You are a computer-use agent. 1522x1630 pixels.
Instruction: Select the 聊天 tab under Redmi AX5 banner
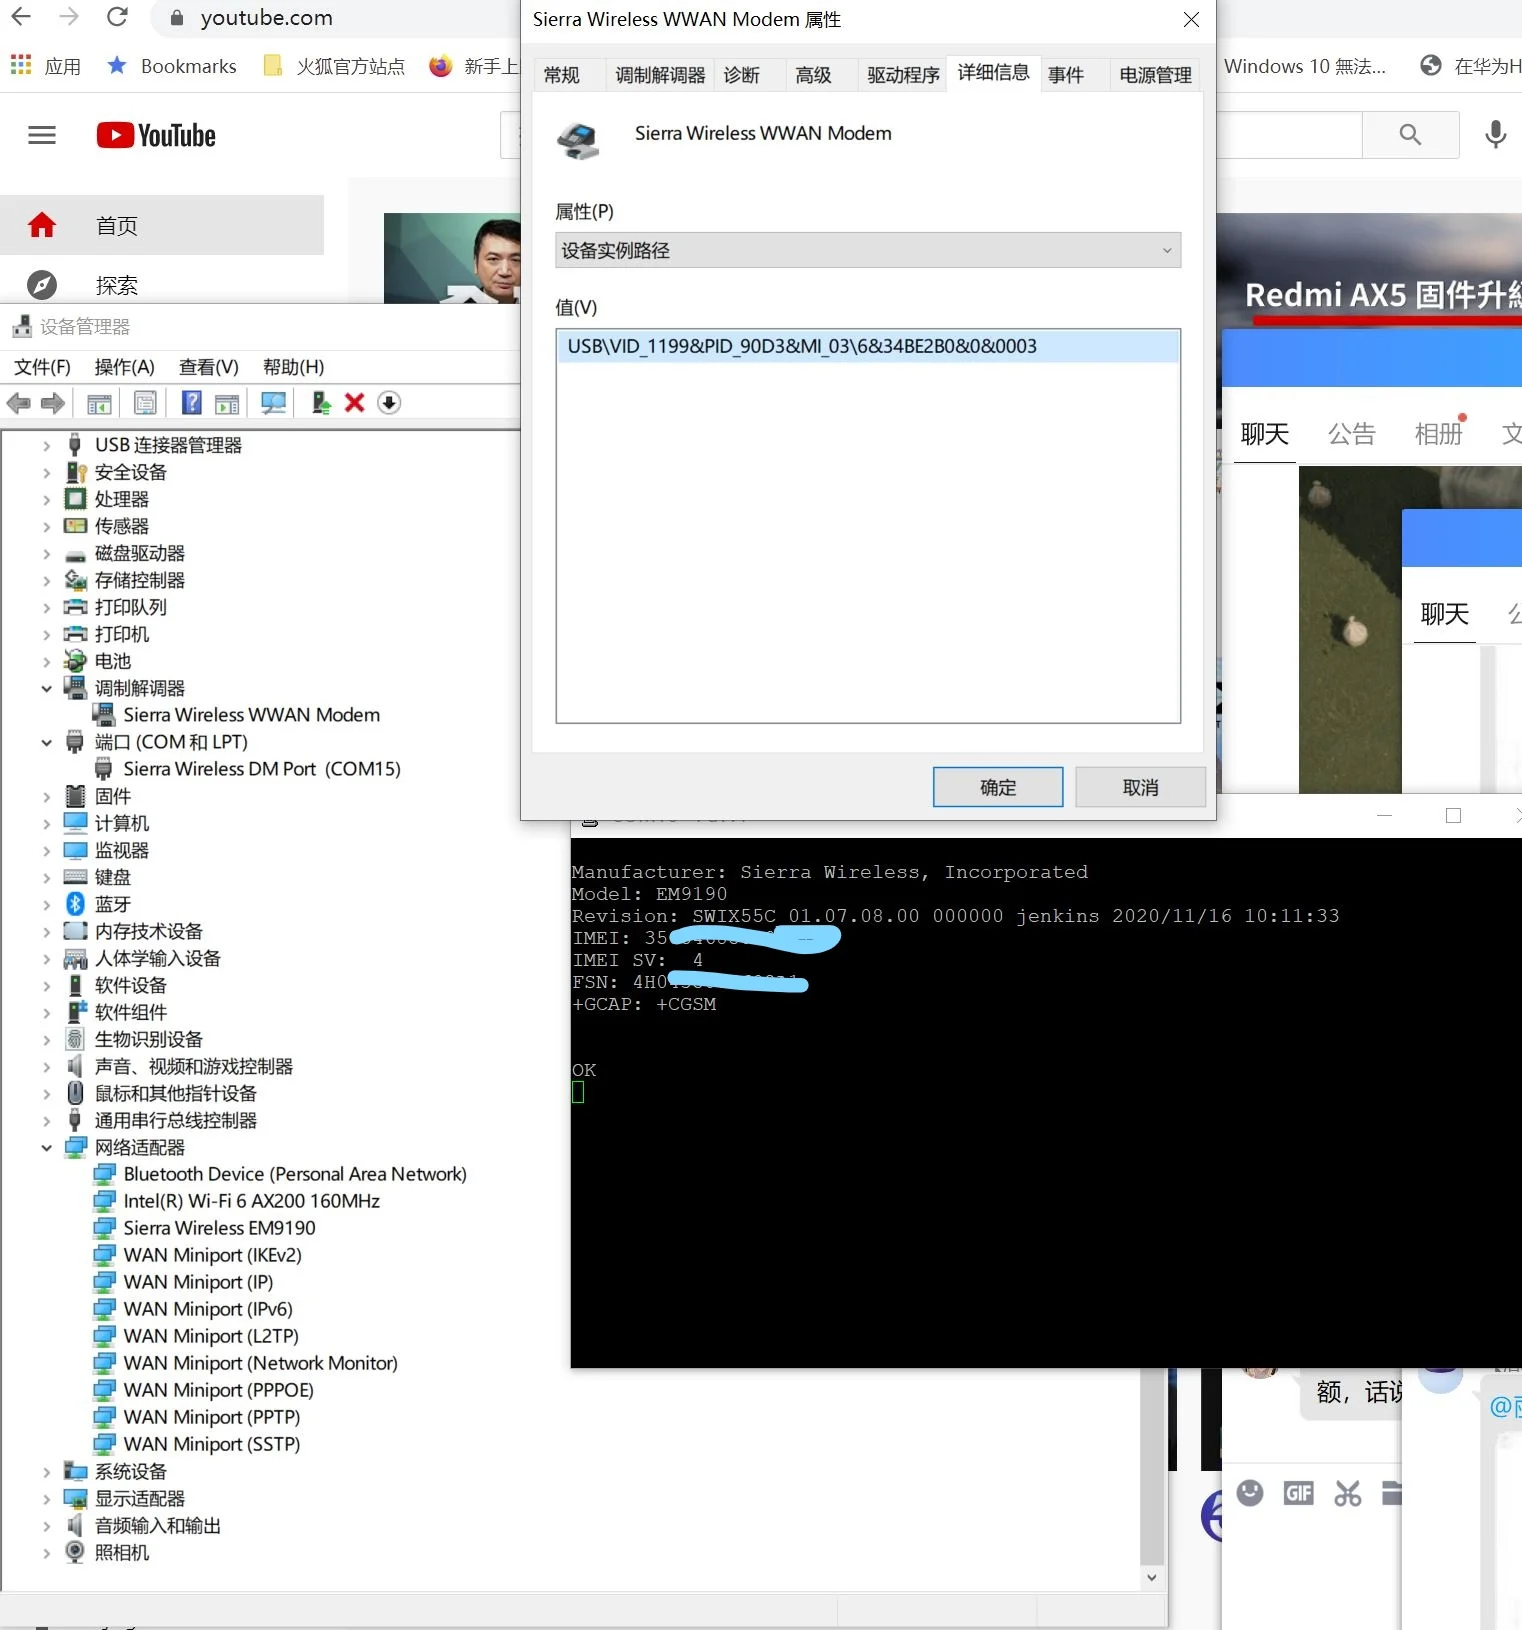(x=1265, y=434)
